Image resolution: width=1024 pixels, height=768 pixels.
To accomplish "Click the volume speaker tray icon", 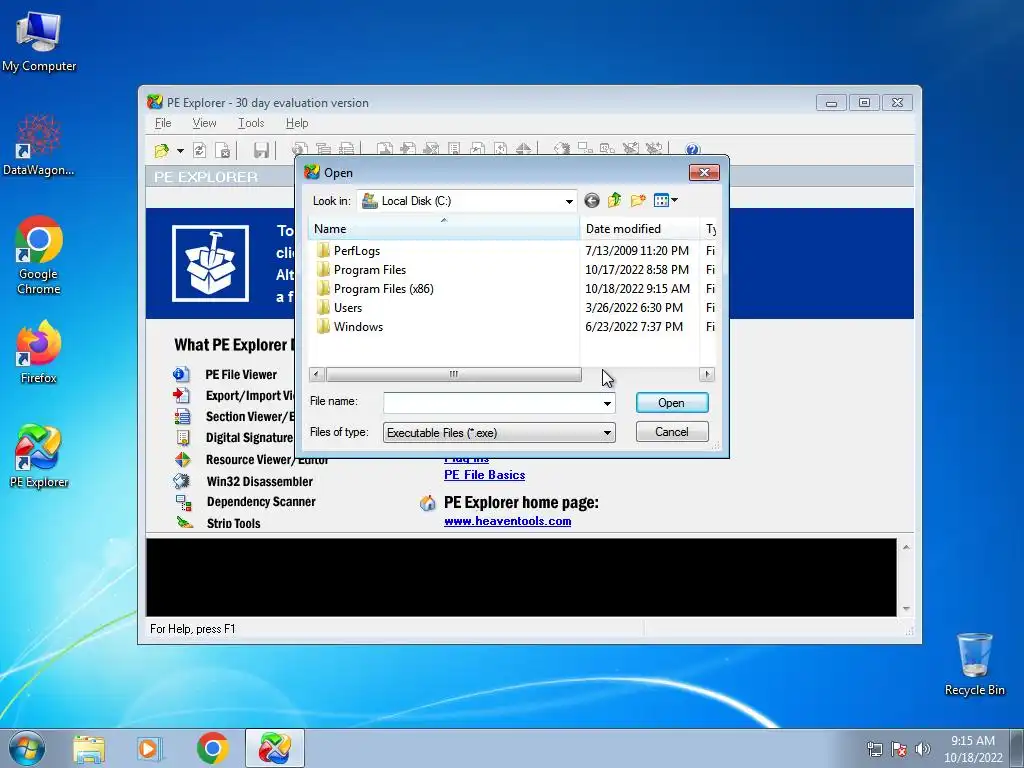I will point(922,749).
